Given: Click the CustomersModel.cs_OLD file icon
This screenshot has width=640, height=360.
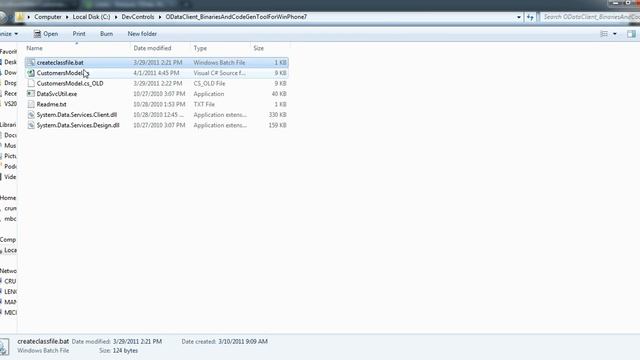Looking at the screenshot, I should click(x=31, y=83).
